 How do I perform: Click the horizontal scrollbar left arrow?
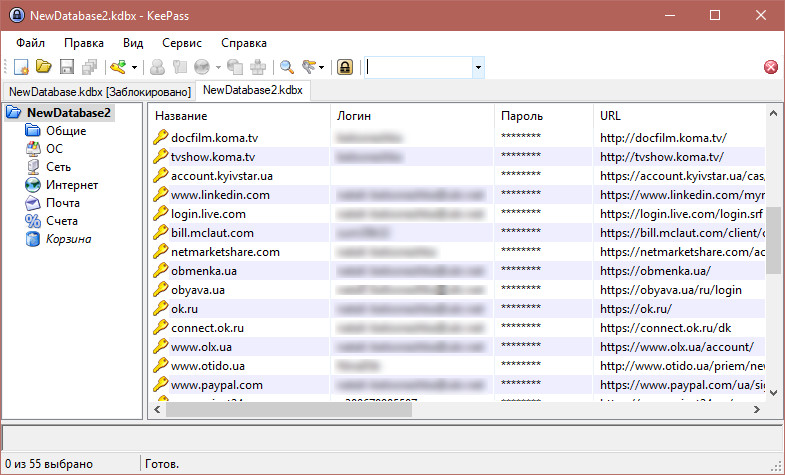point(157,409)
